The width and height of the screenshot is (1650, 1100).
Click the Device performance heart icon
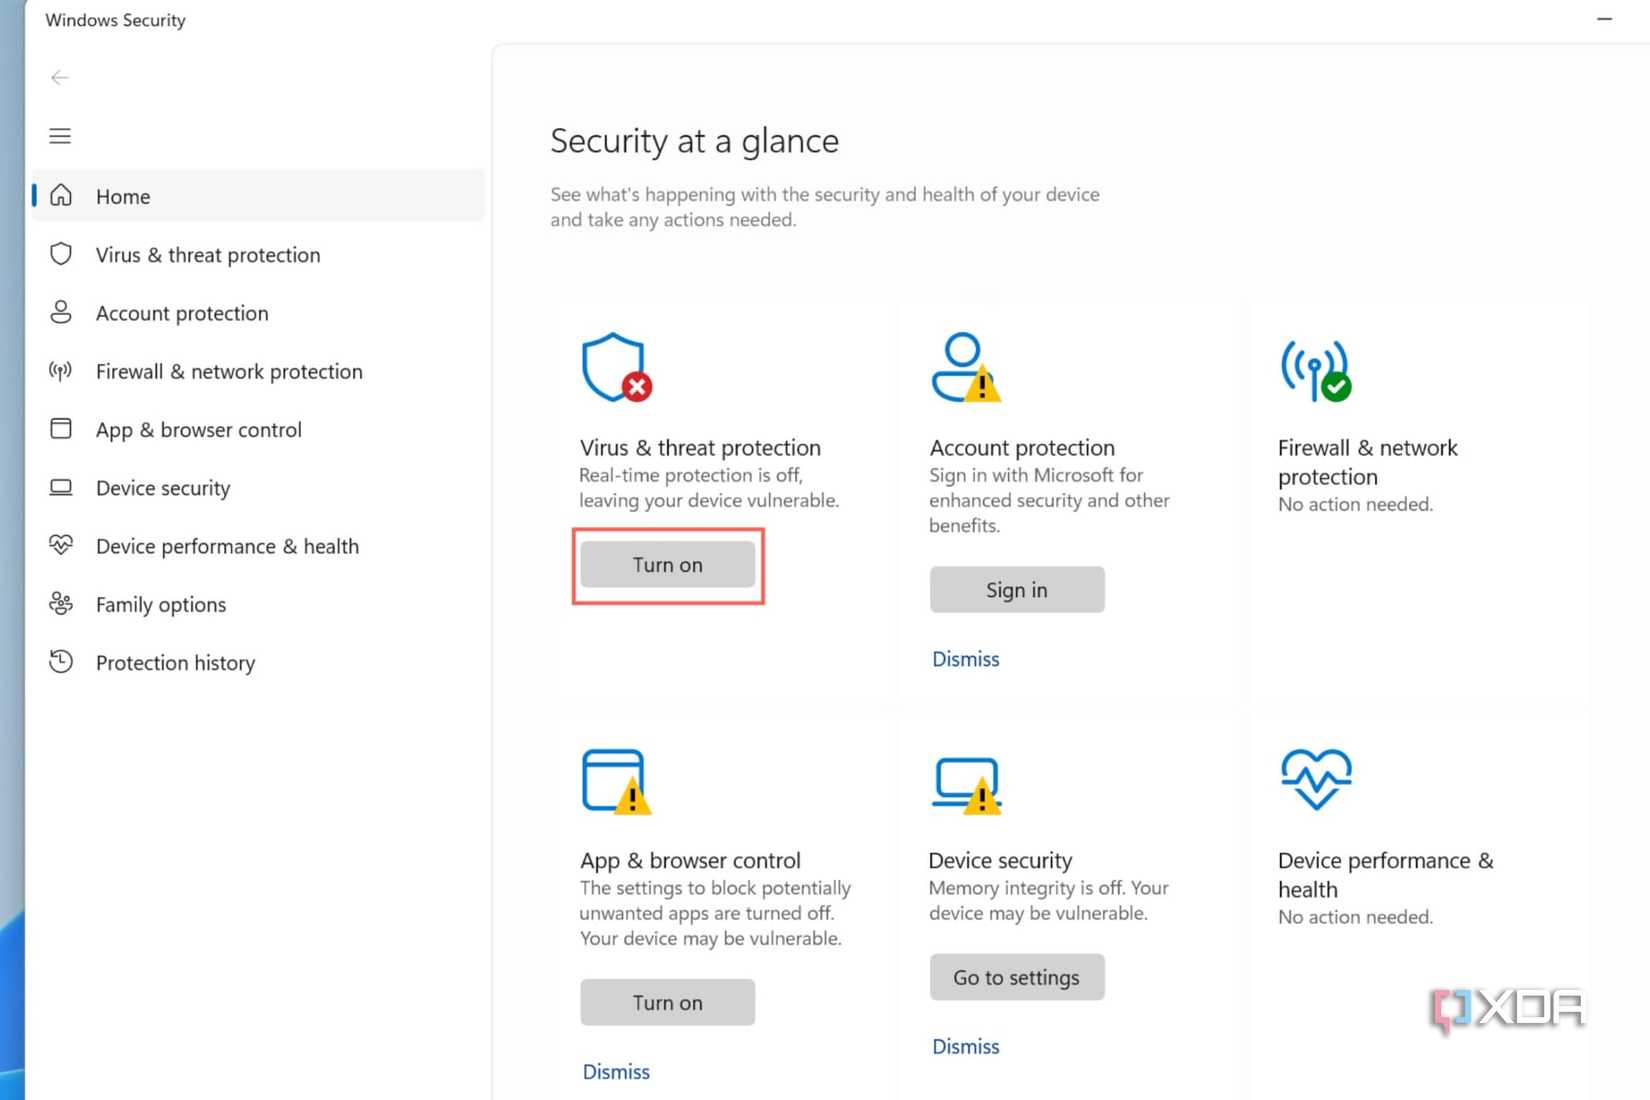pyautogui.click(x=1315, y=780)
